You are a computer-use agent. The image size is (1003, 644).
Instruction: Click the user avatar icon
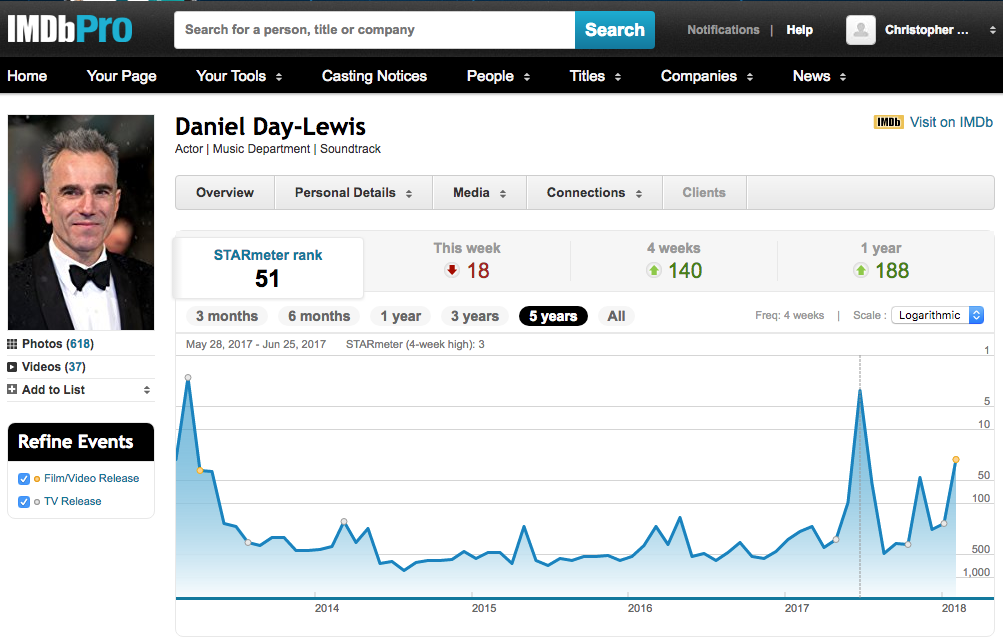click(x=860, y=29)
